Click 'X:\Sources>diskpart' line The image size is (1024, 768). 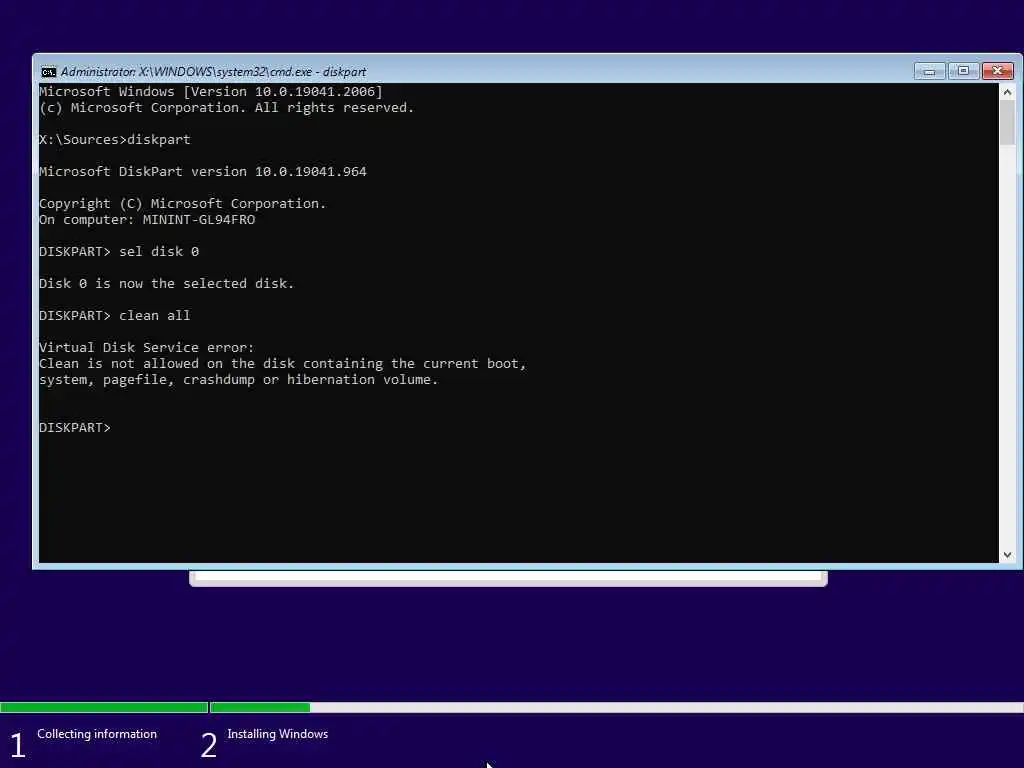(x=115, y=140)
